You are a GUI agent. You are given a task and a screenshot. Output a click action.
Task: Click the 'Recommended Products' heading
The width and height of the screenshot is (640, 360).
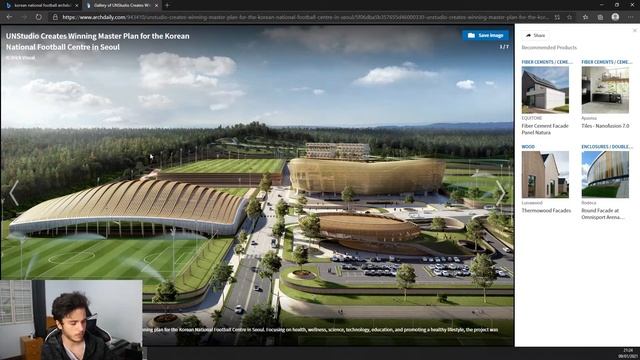click(x=549, y=47)
